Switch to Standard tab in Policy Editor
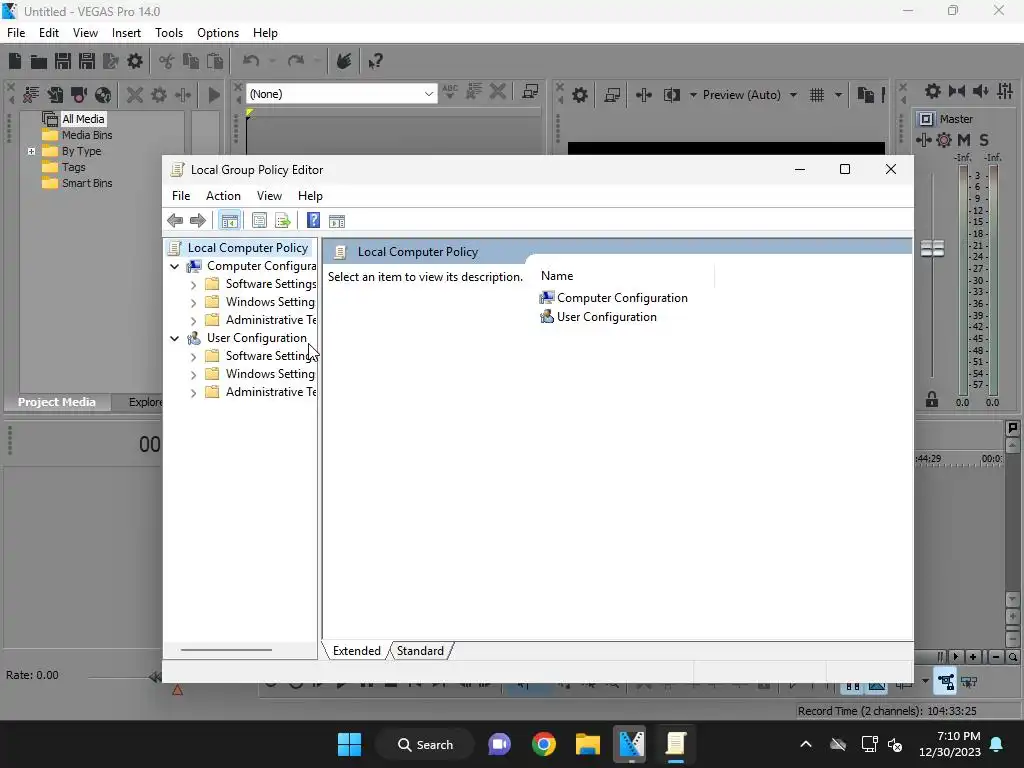This screenshot has width=1024, height=768. [420, 651]
